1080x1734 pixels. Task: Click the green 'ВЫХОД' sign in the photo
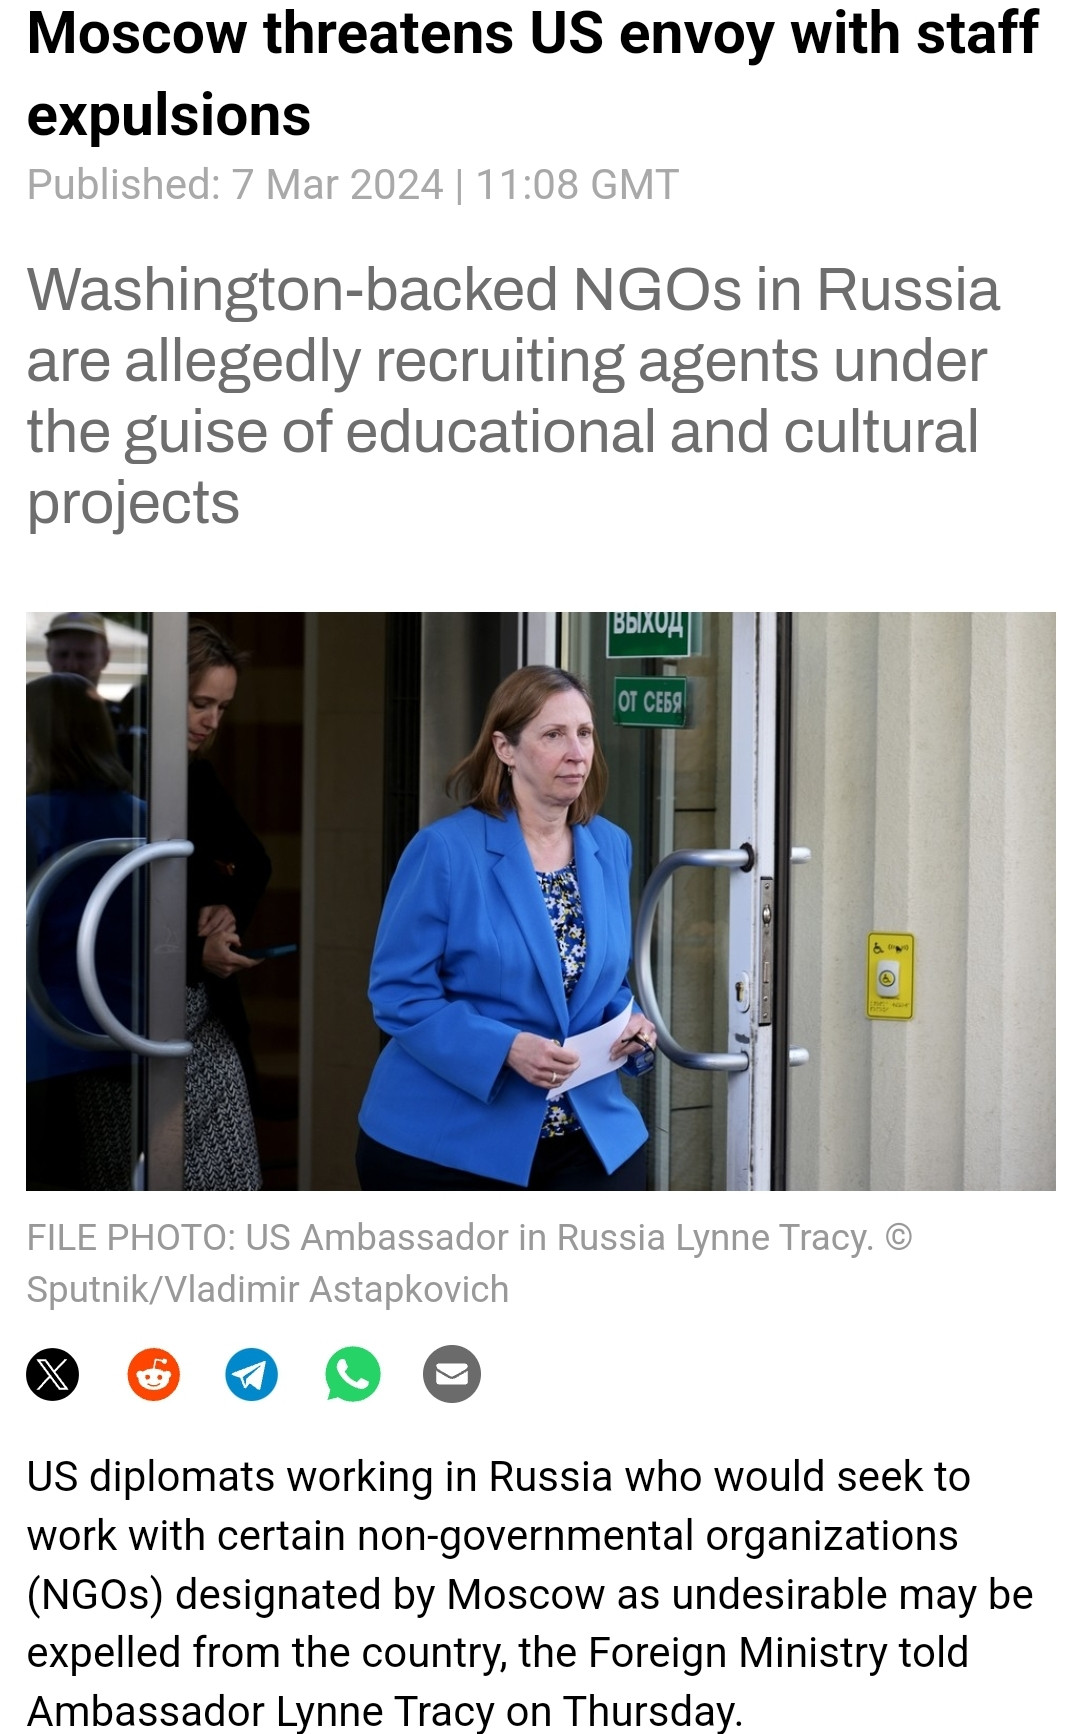(648, 629)
